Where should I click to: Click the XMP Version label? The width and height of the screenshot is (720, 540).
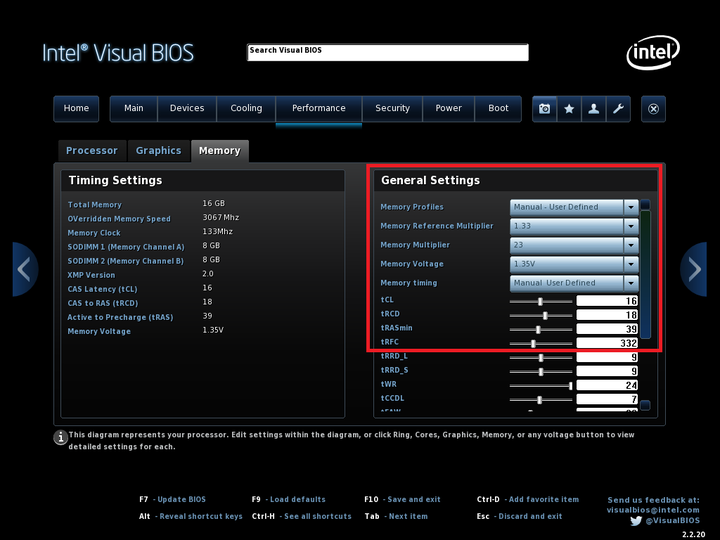91,275
